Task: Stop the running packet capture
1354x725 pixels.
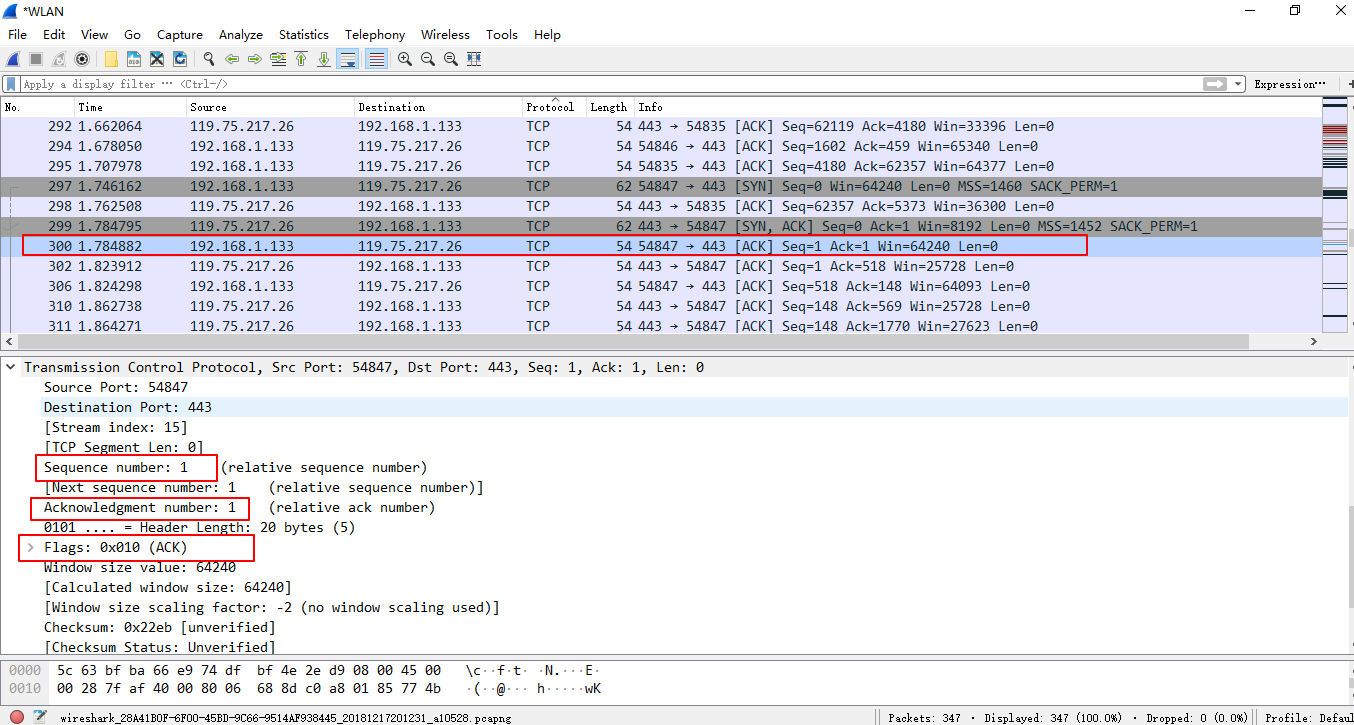Action: [36, 59]
